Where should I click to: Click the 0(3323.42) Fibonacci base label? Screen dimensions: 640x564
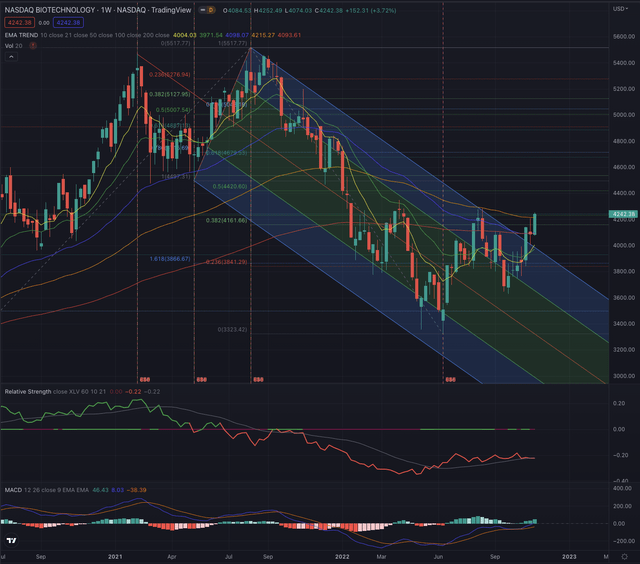click(x=232, y=329)
